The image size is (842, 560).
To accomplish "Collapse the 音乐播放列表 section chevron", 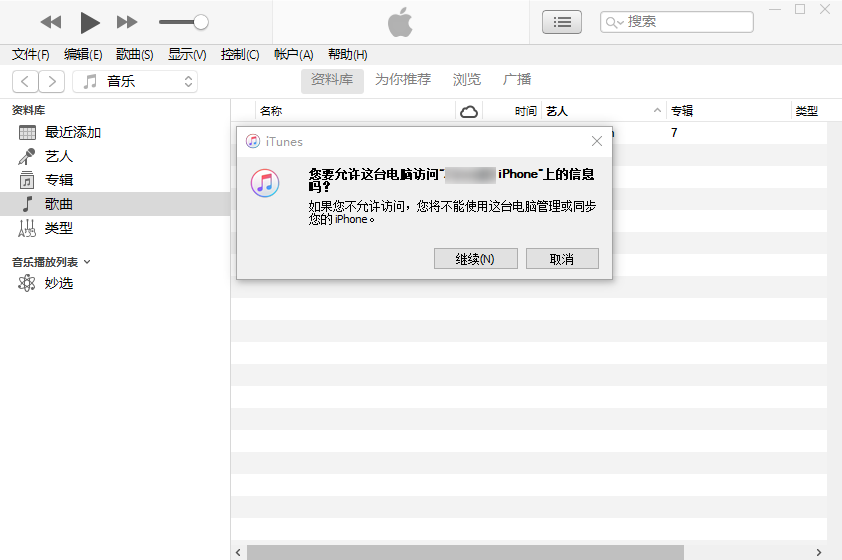I will point(88,262).
